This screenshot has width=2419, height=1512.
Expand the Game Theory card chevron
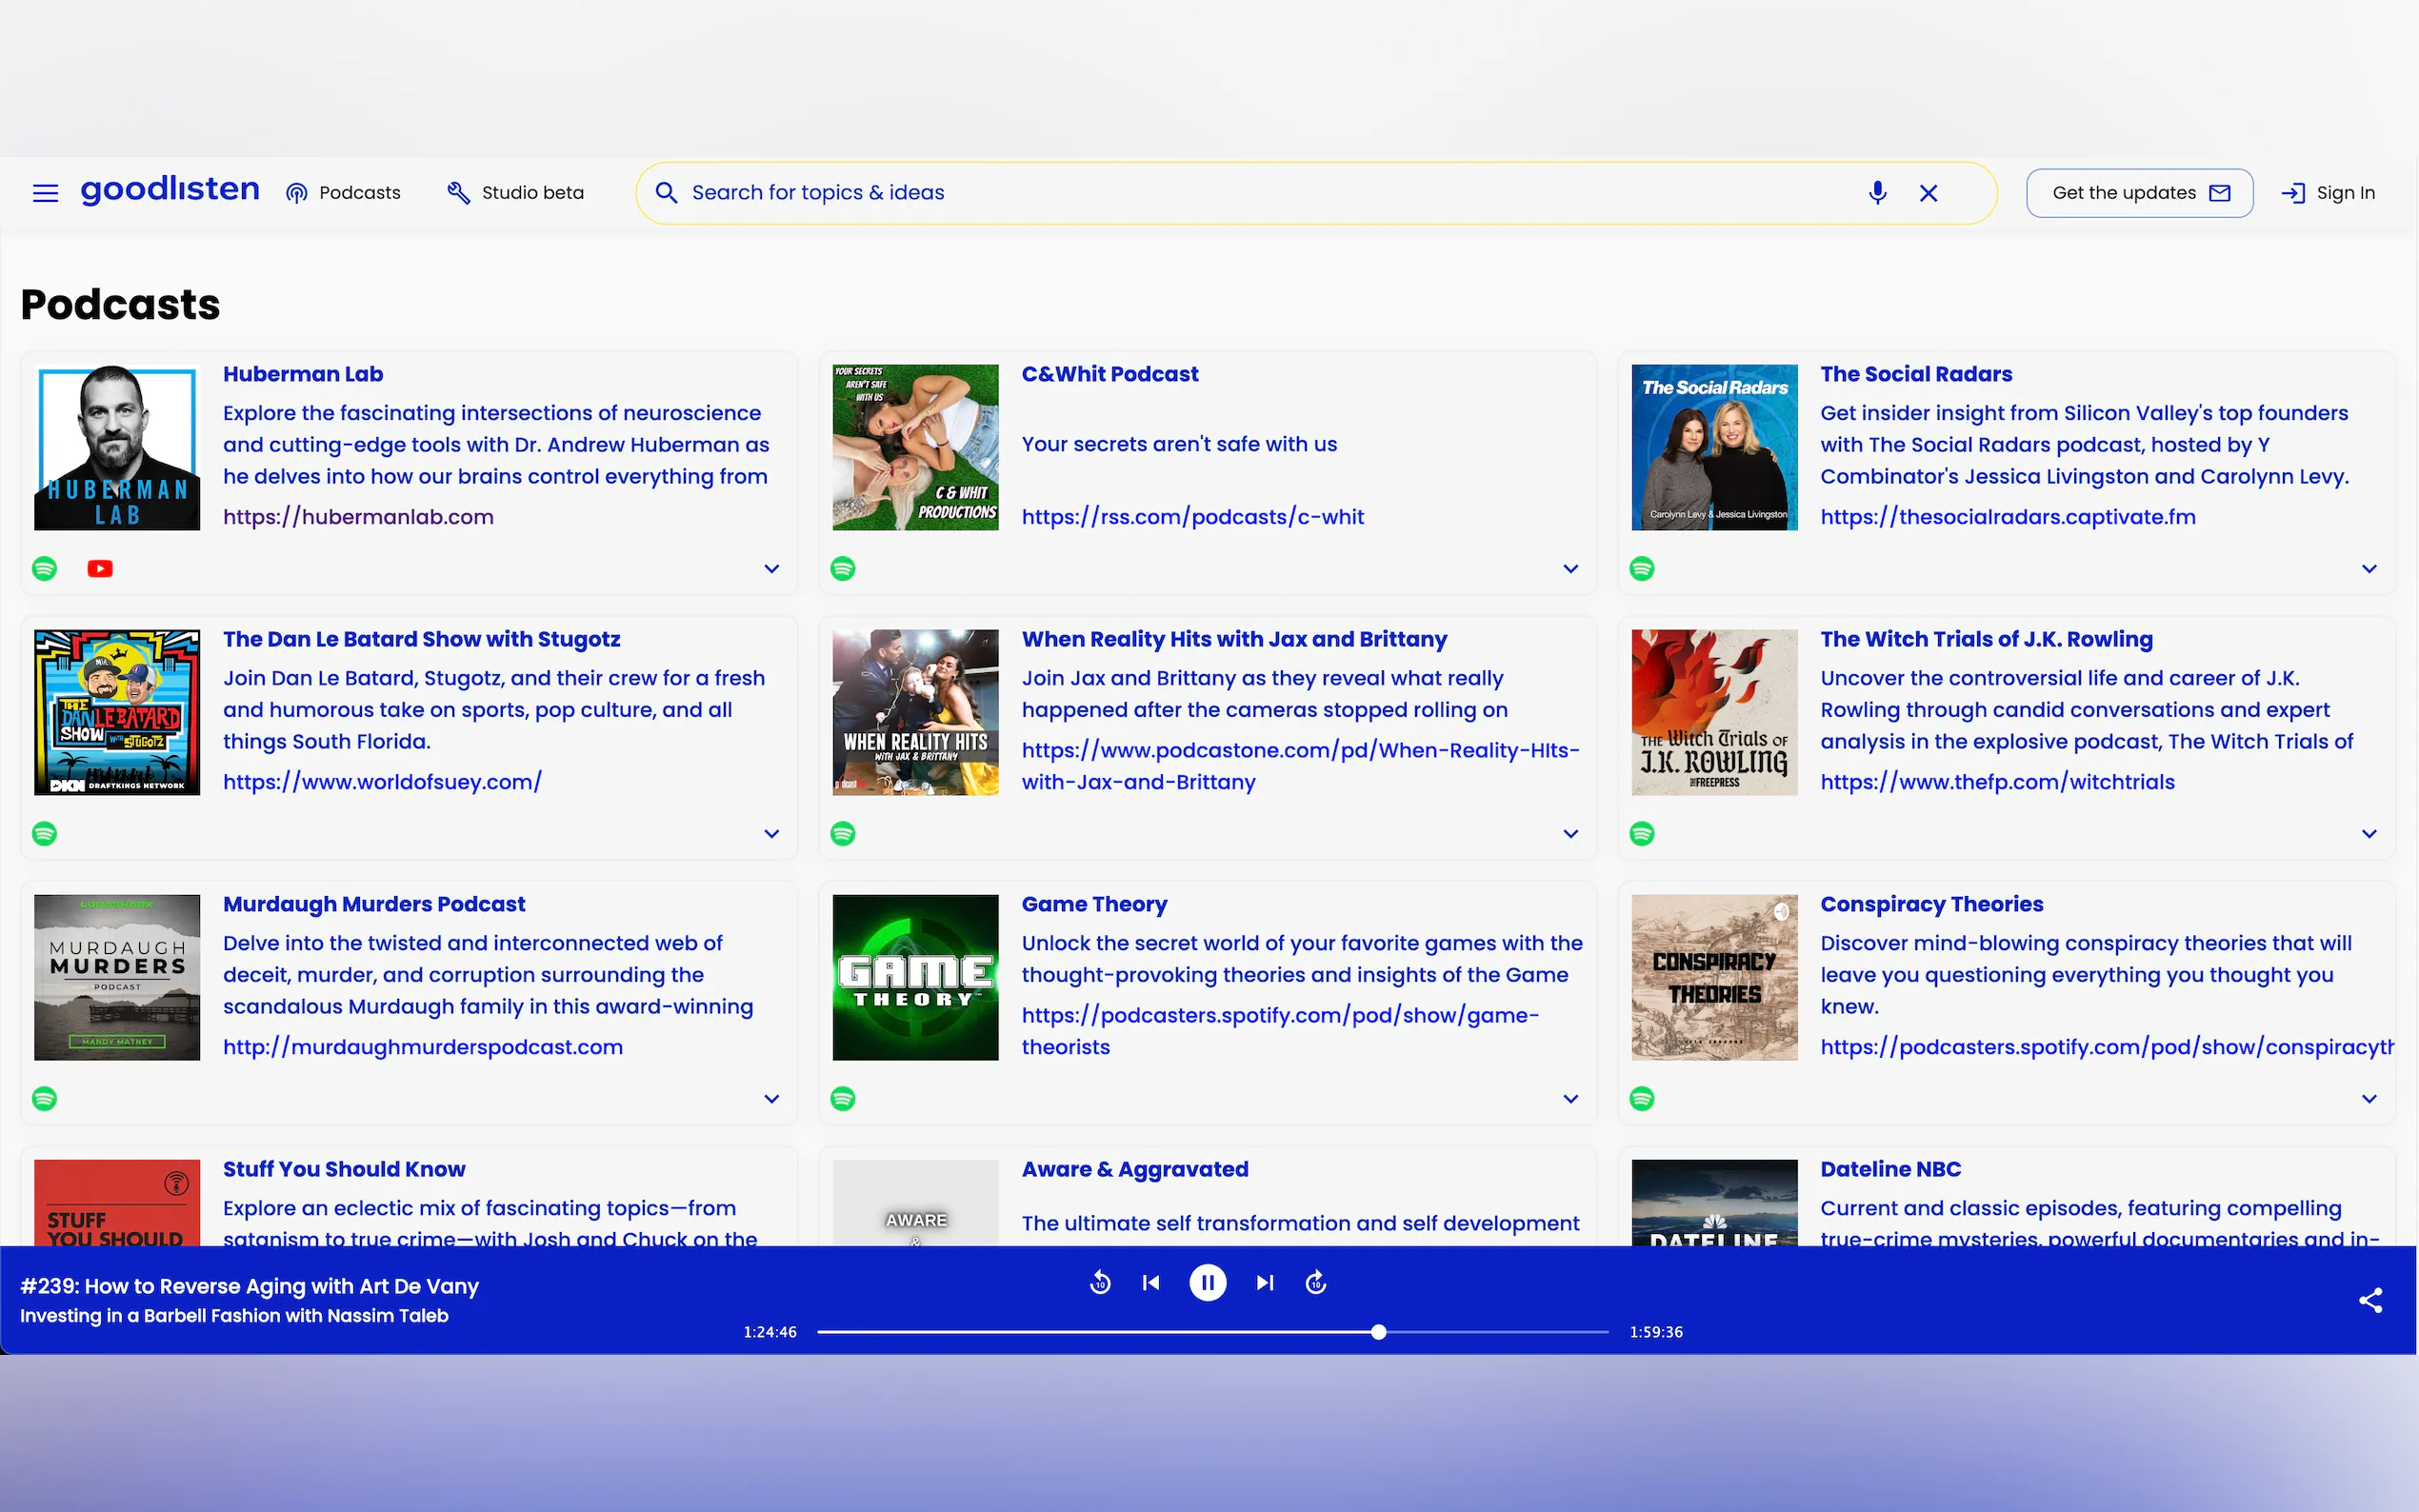(x=1570, y=1099)
